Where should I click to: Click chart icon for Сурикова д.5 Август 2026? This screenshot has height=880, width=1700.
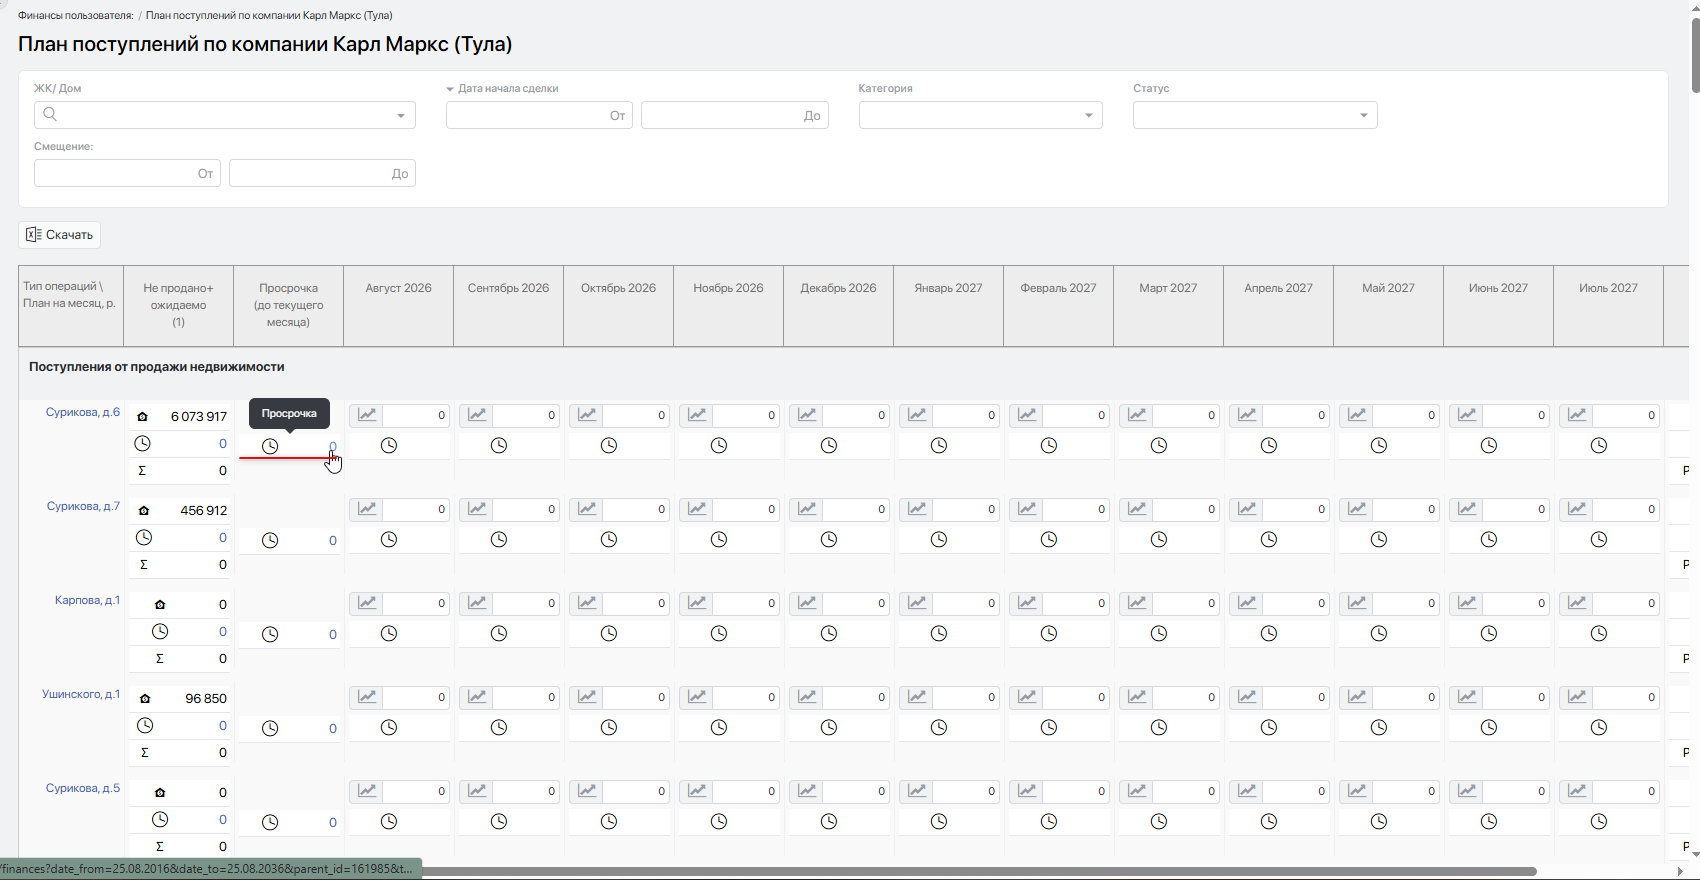tap(367, 791)
